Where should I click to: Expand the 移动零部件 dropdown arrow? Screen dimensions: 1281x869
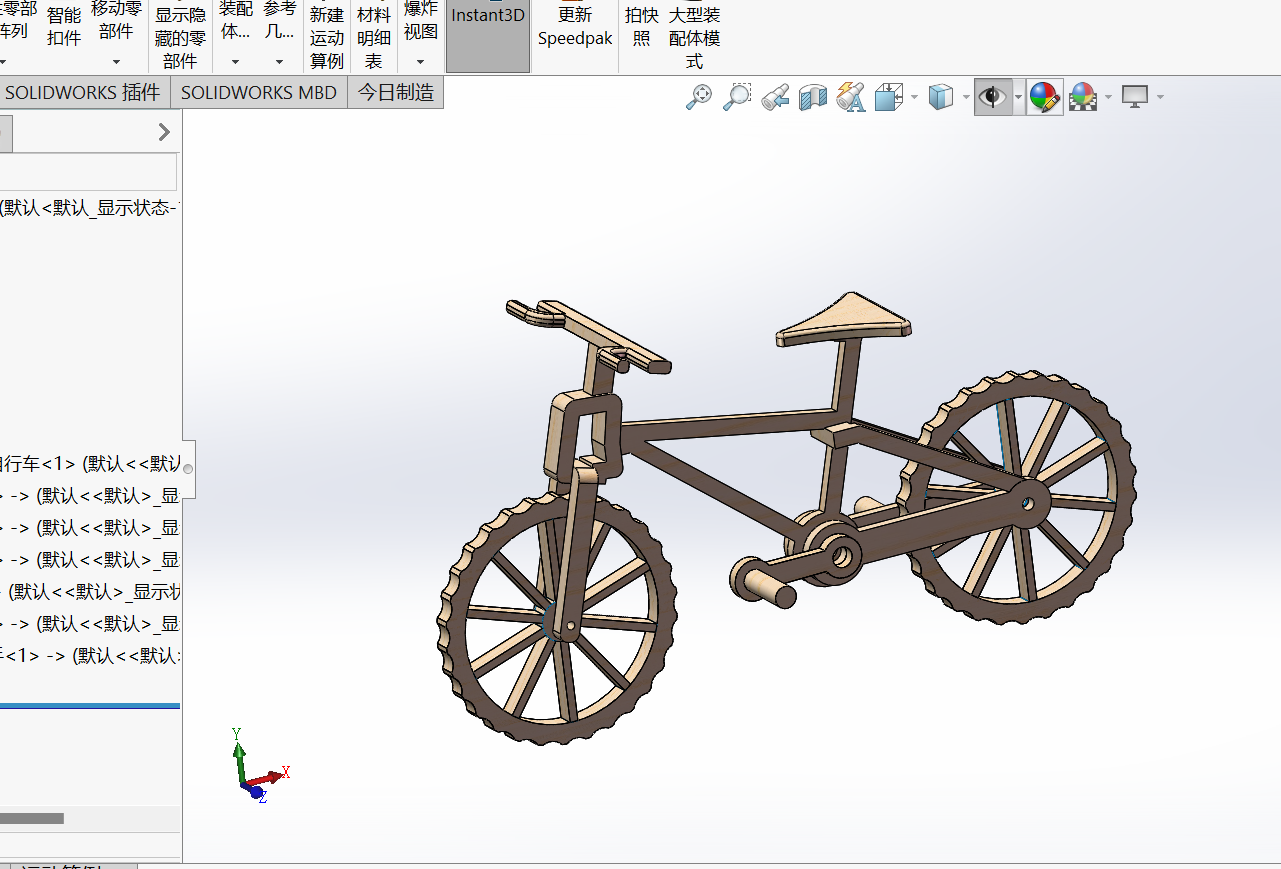116,62
